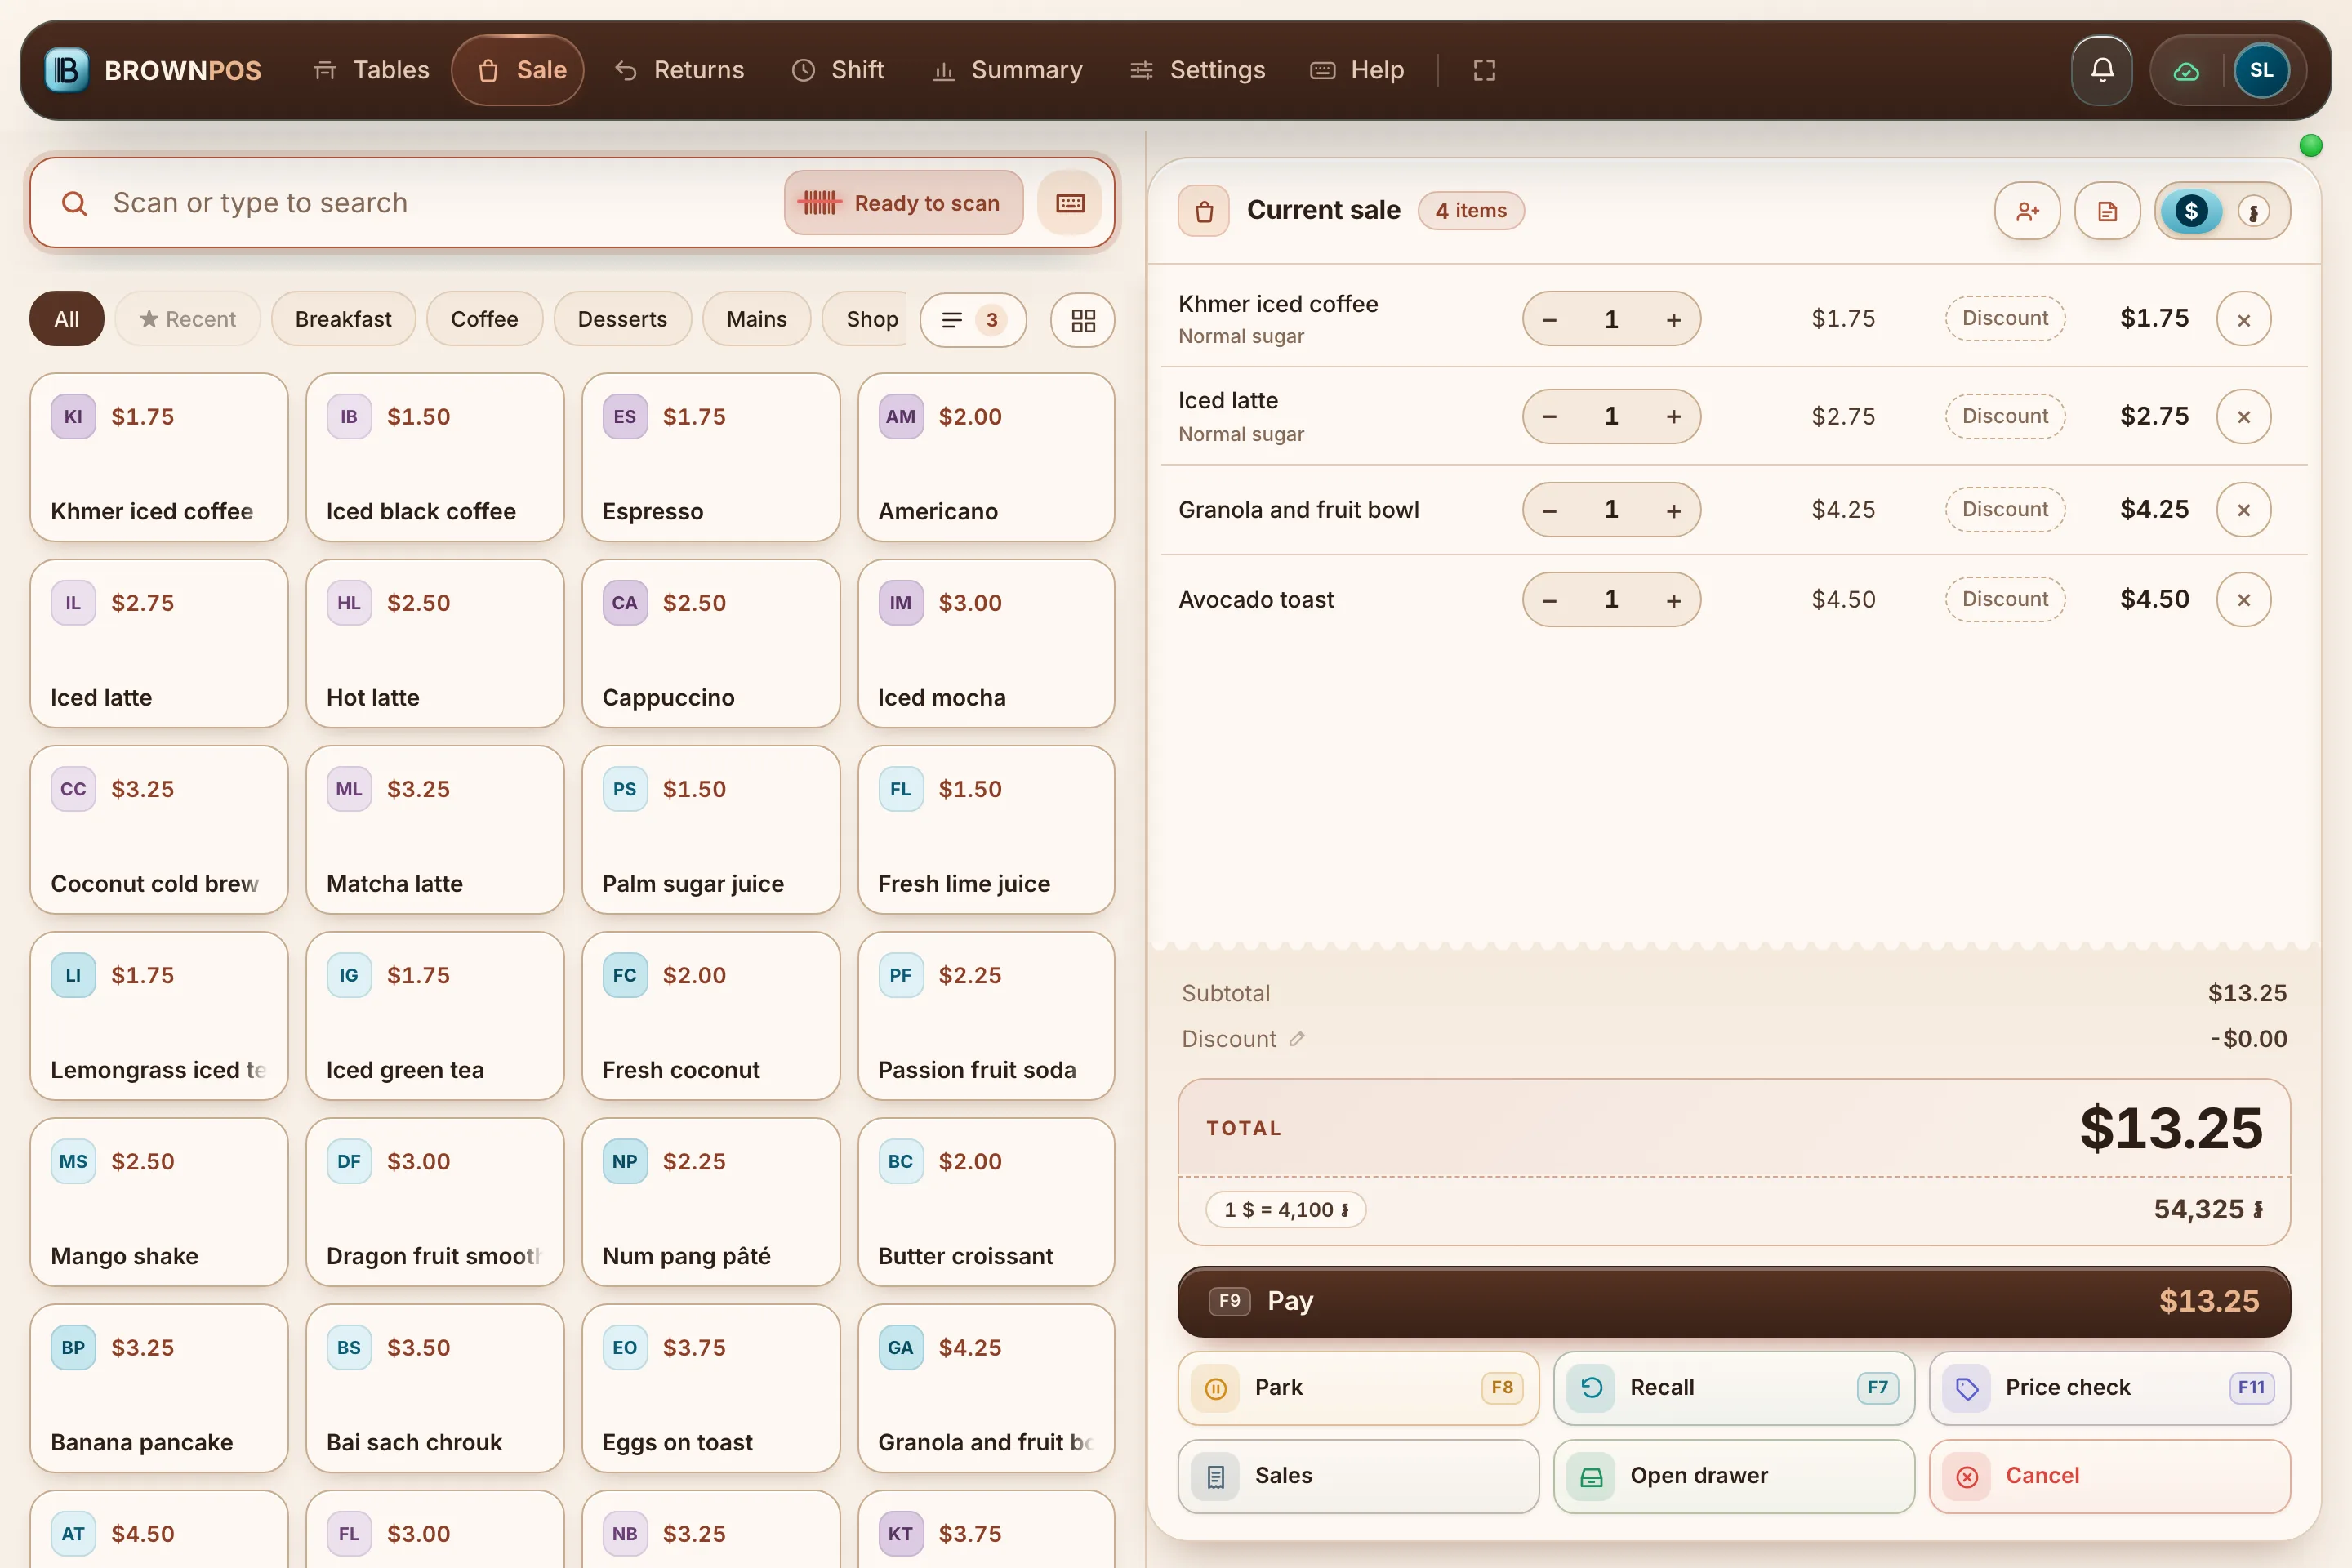Switch sale currency to dollar
This screenshot has width=2352, height=1568.
(2191, 211)
